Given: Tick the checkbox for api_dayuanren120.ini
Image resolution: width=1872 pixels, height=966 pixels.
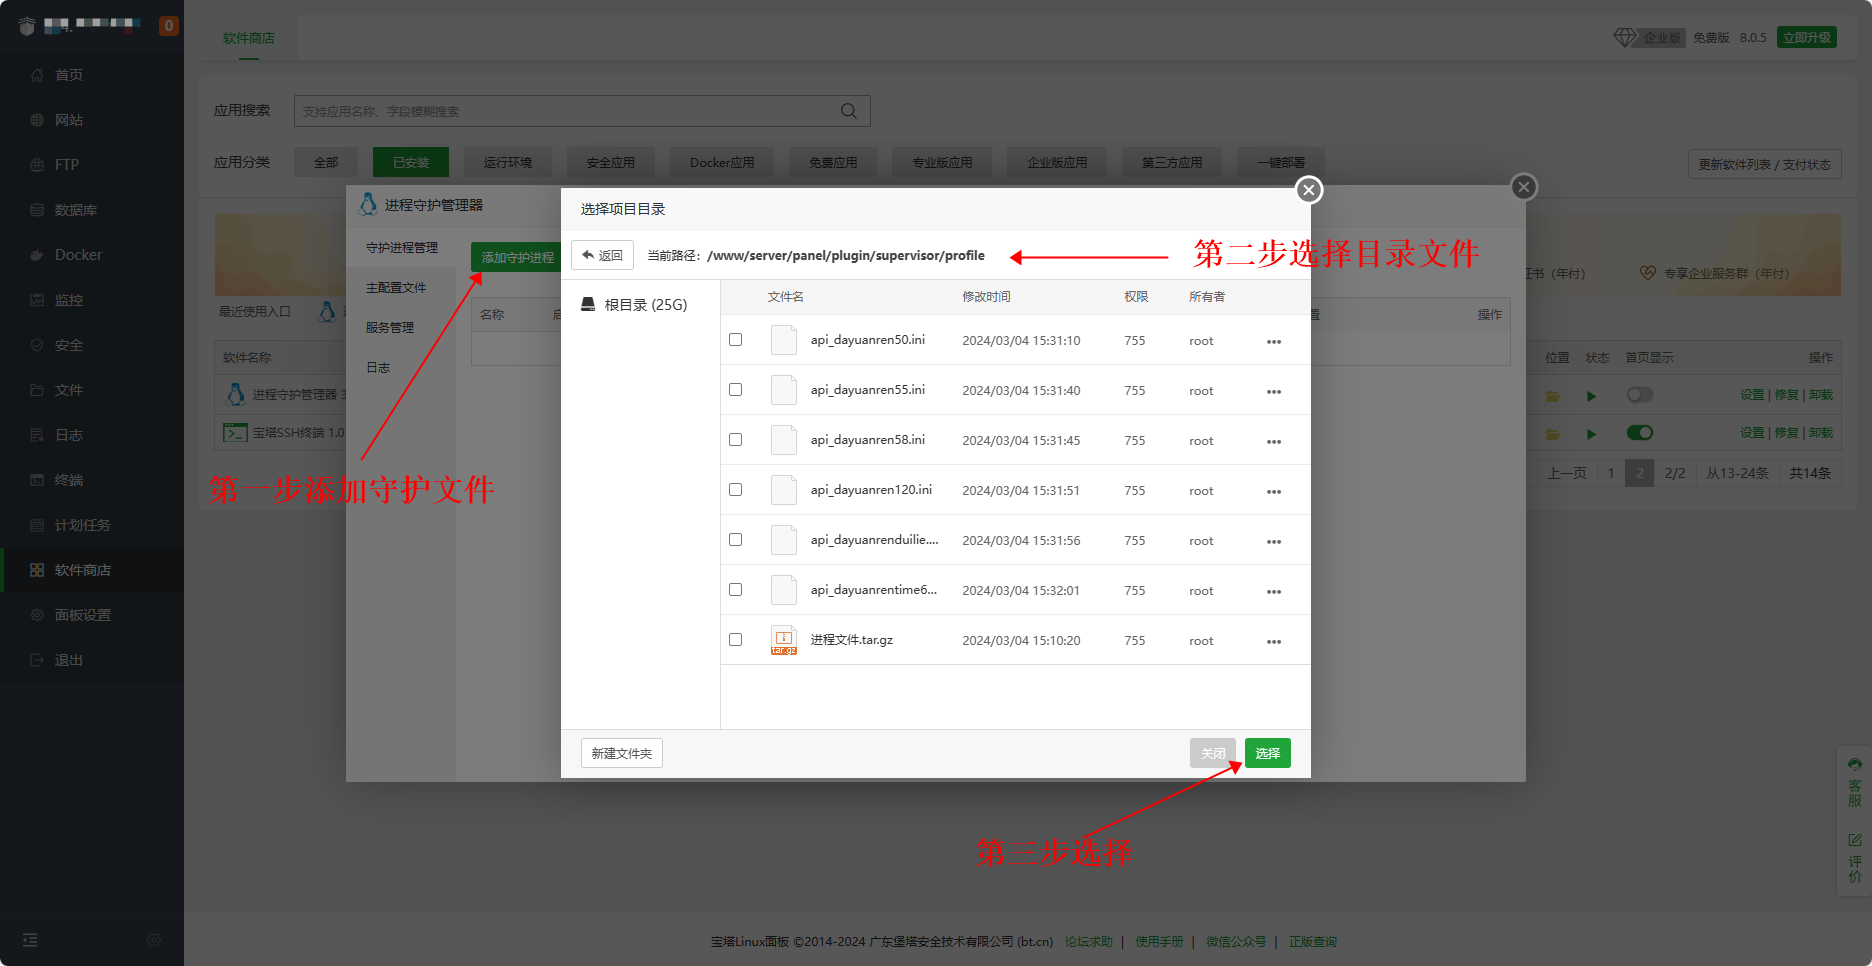Looking at the screenshot, I should click(x=736, y=490).
